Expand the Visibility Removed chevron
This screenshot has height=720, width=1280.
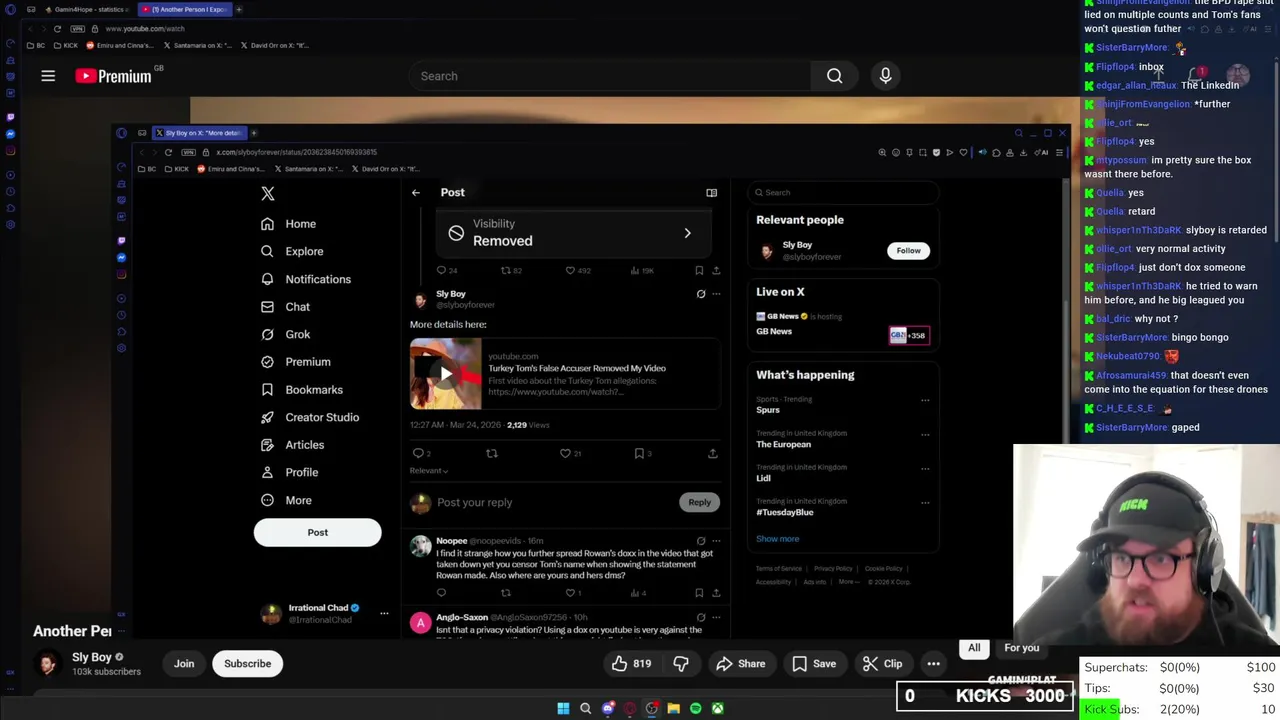(687, 233)
